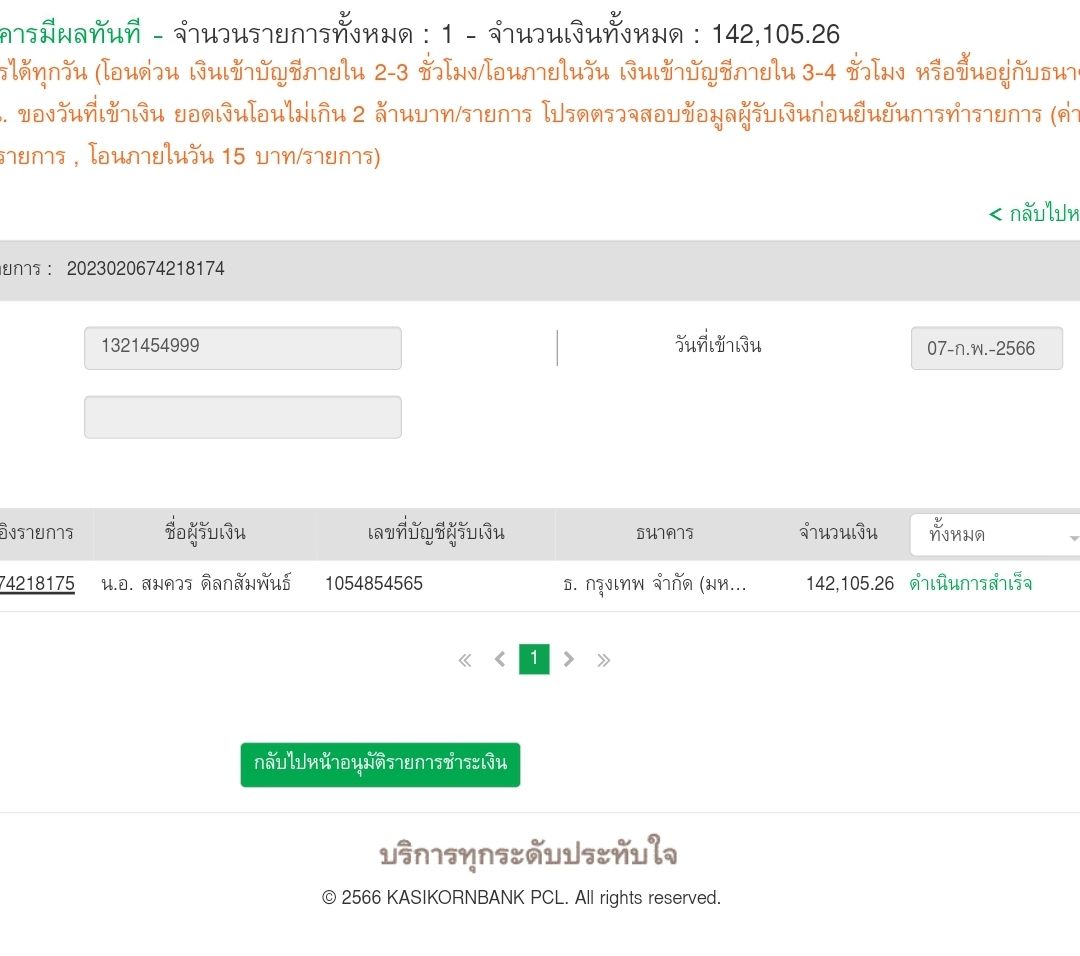This screenshot has height=956, width=1080.
Task: Select recipient name น.อ. สมควร ดิลกสัมพันธ์
Action: click(196, 584)
